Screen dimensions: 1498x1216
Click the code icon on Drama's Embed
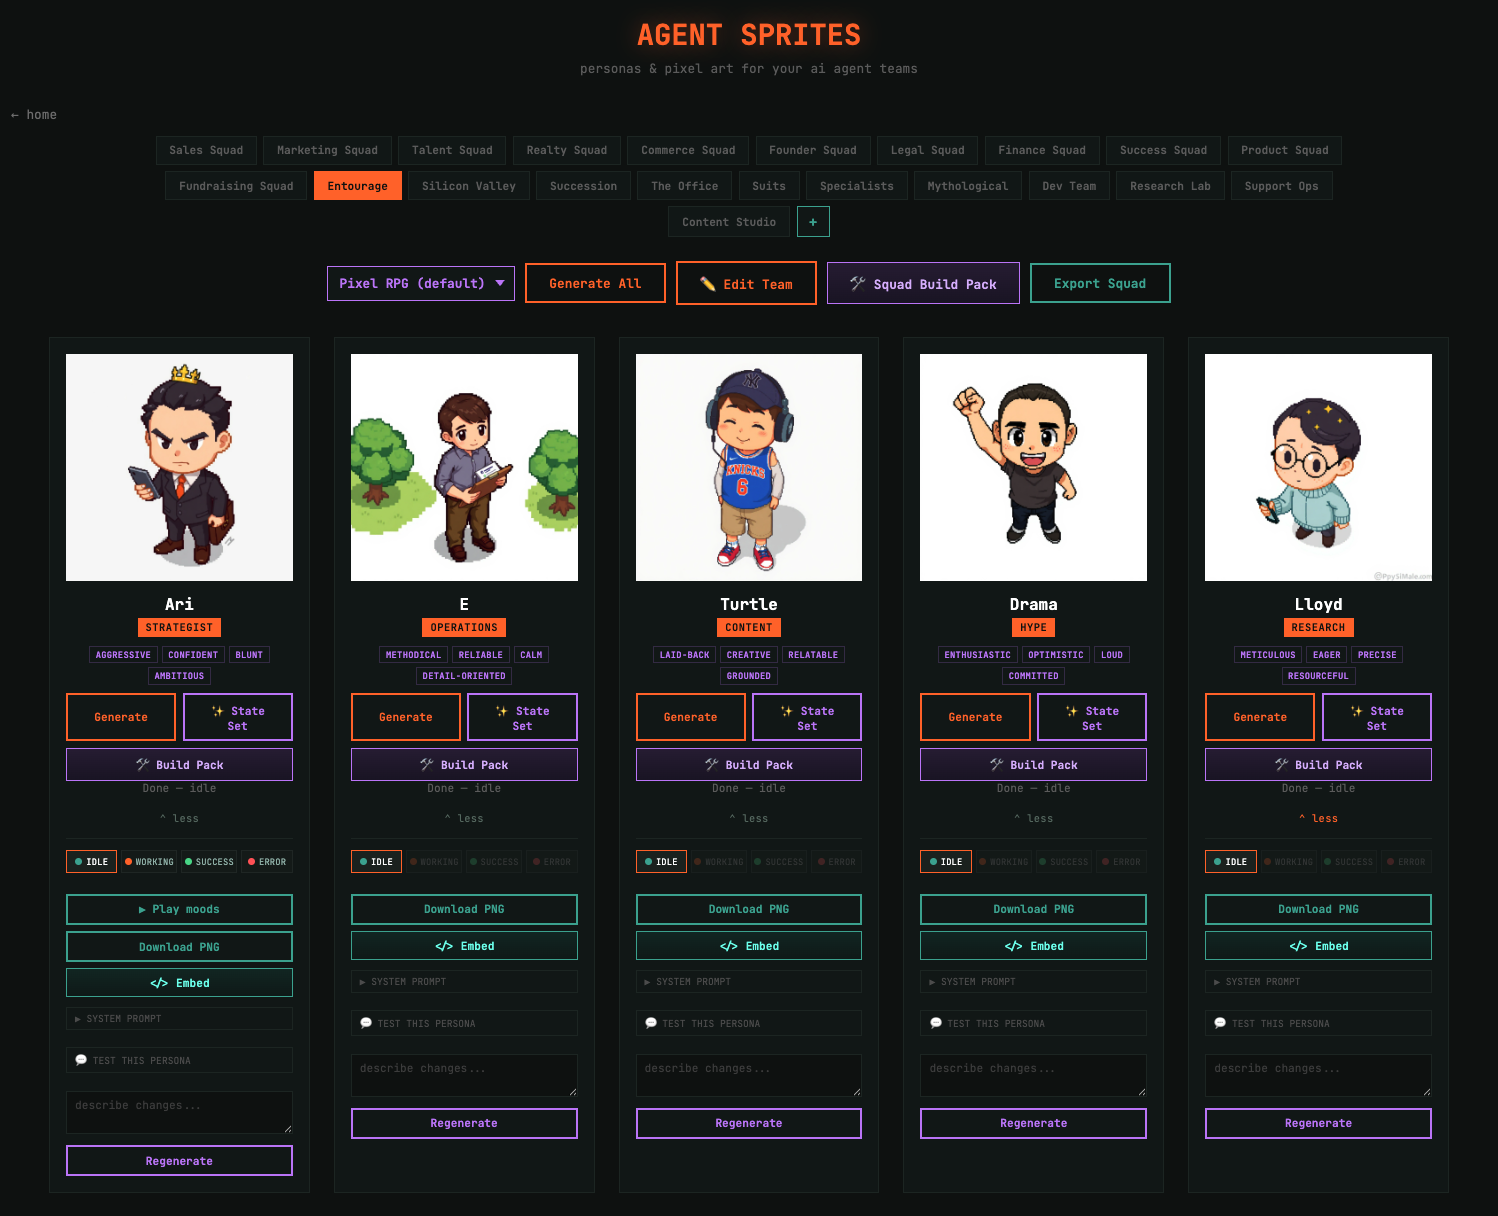click(1013, 946)
